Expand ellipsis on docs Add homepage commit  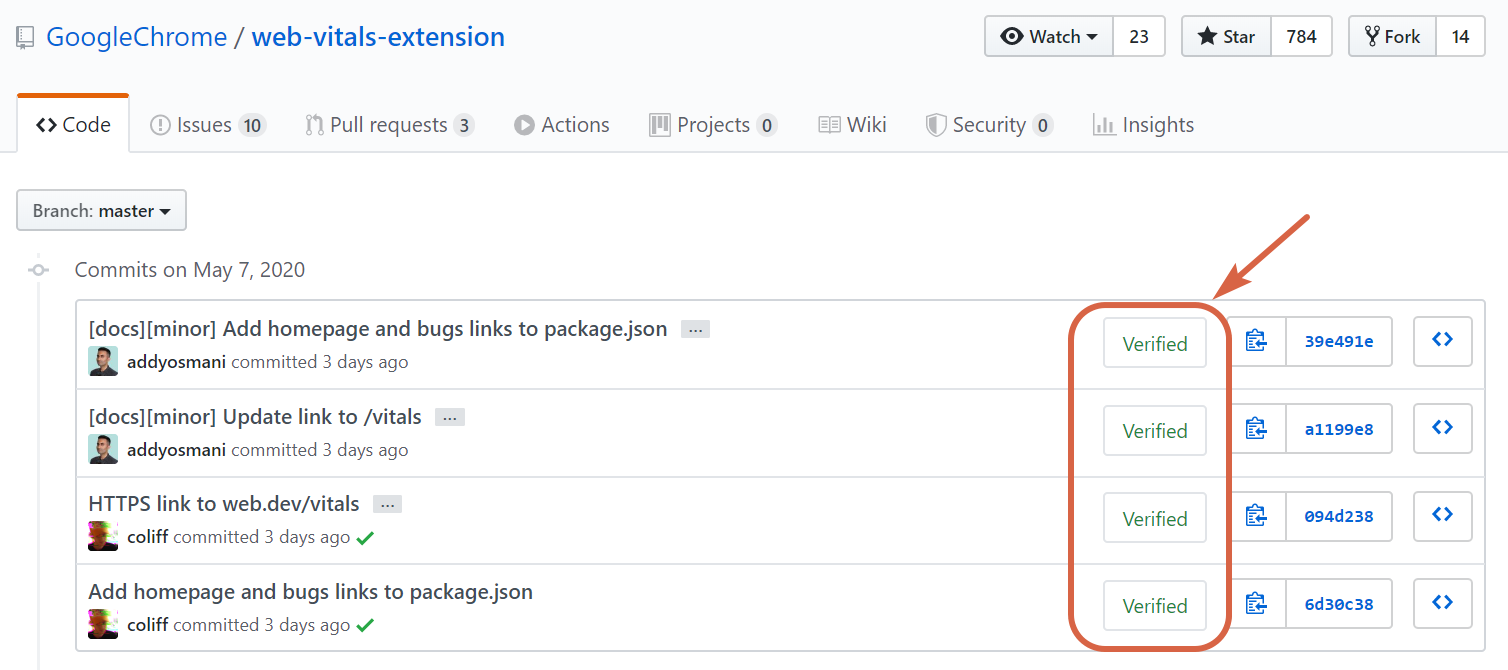695,329
